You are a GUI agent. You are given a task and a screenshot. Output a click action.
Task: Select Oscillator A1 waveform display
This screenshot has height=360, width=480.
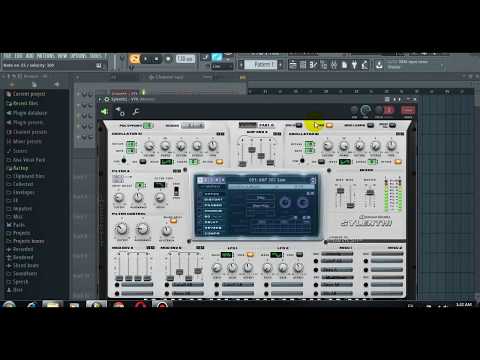pos(166,162)
